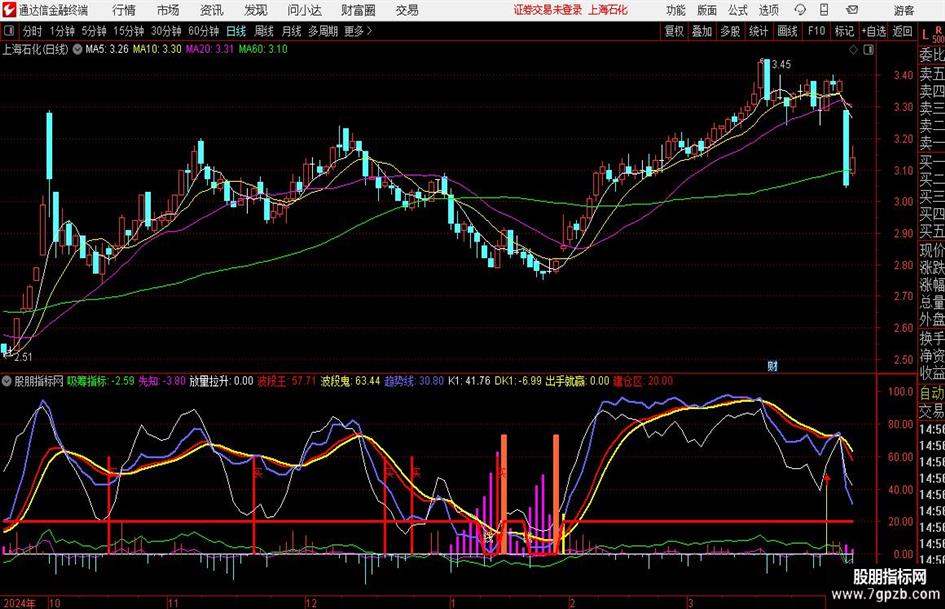This screenshot has height=609, width=945.
Task: Click the 趋势线: 30.80 label
Action: 414,381
